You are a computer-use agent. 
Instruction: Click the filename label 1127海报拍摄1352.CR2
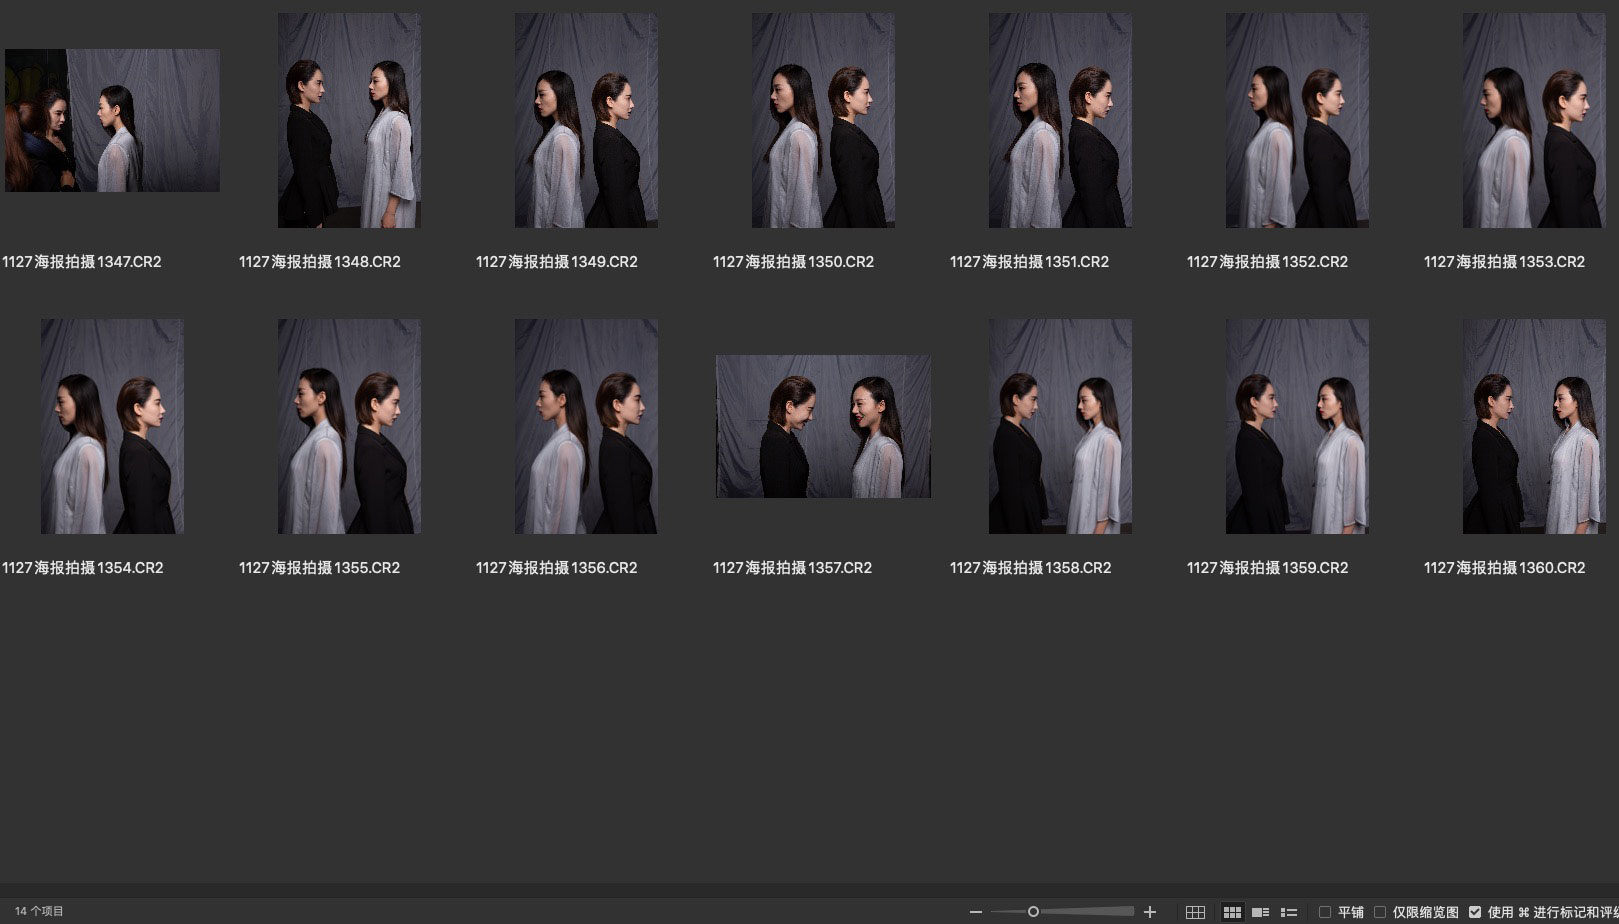(x=1267, y=262)
